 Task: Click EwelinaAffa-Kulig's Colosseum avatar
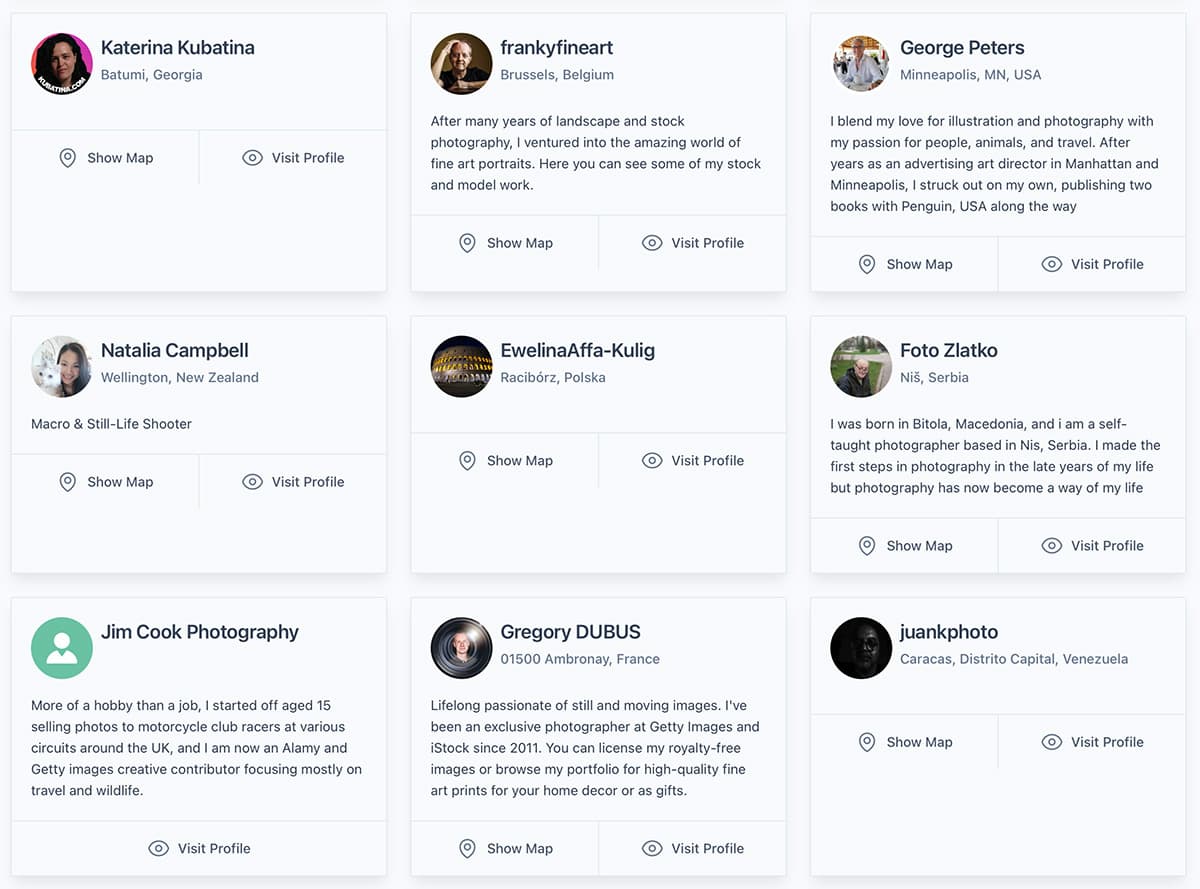tap(461, 366)
